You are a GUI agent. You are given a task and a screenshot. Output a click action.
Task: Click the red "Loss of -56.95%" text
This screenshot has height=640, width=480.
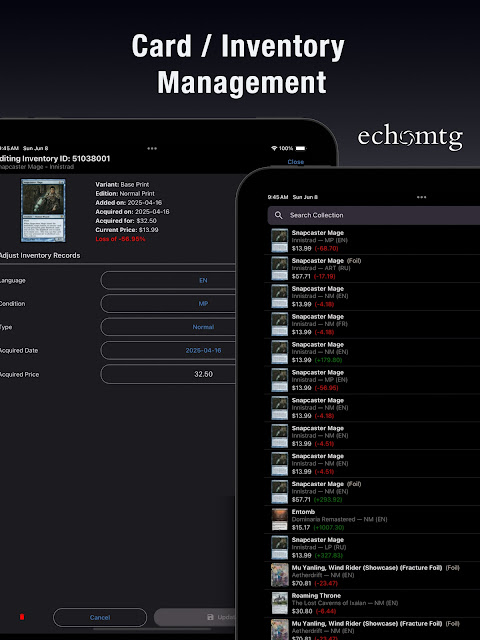point(120,239)
